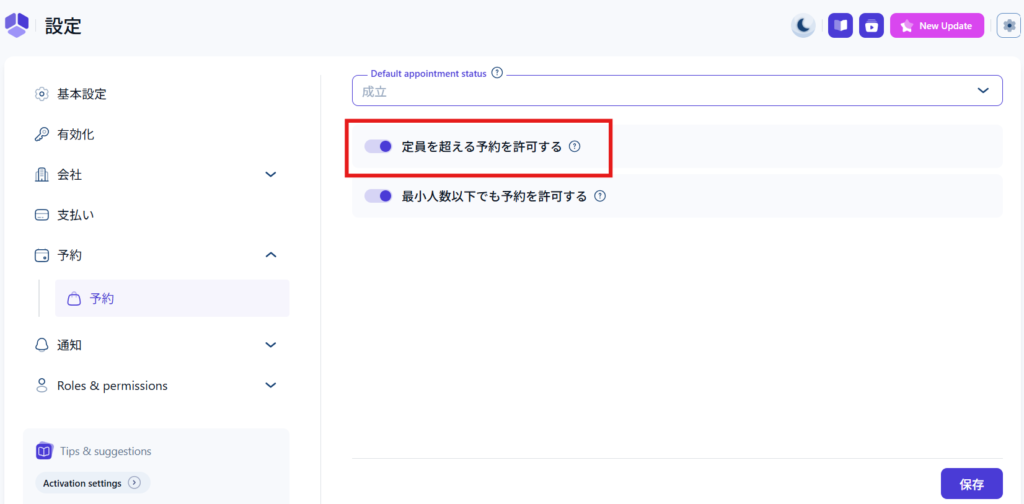The image size is (1024, 504).
Task: Open the Default appointment status dropdown
Action: click(x=676, y=91)
